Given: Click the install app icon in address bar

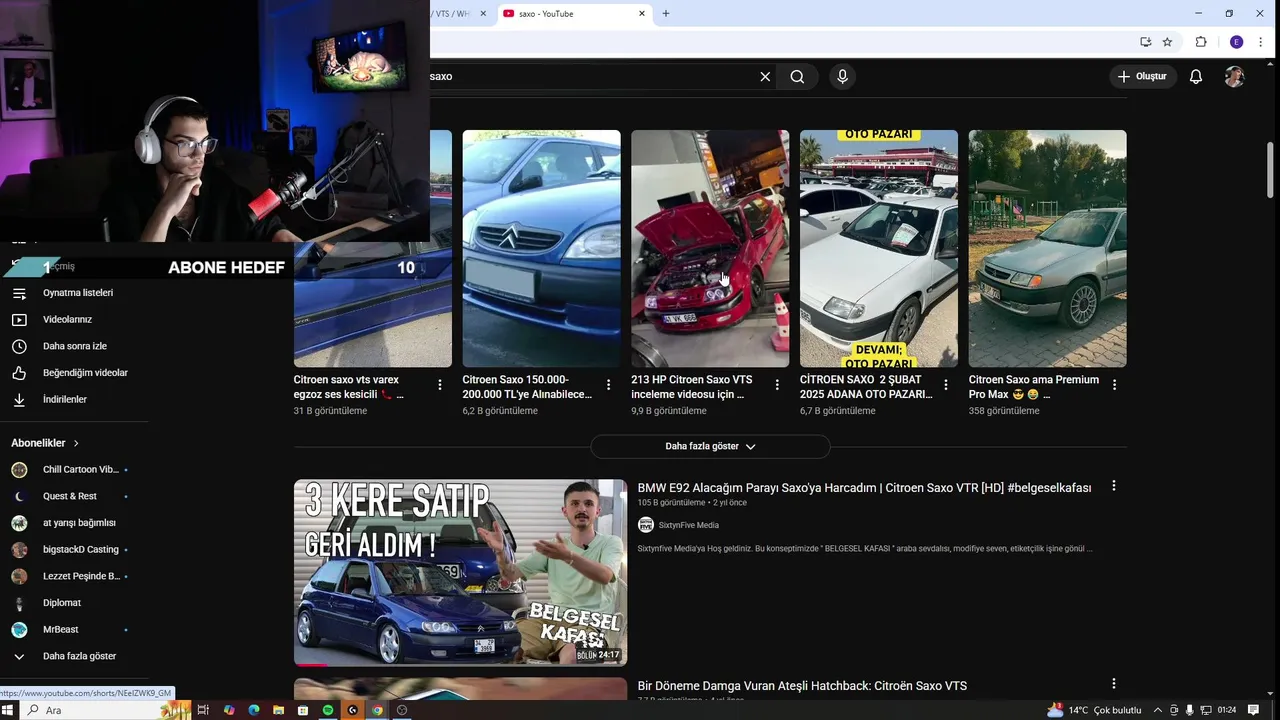Looking at the screenshot, I should pos(1145,42).
